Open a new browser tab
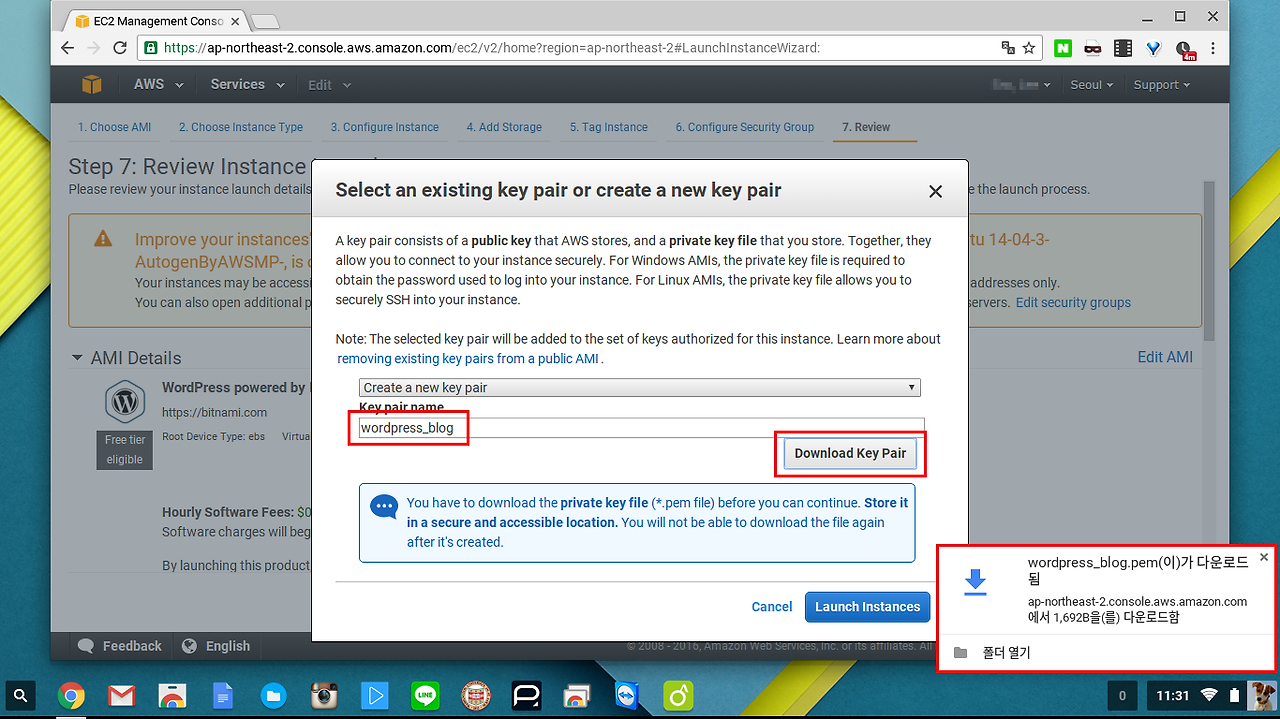 point(264,20)
